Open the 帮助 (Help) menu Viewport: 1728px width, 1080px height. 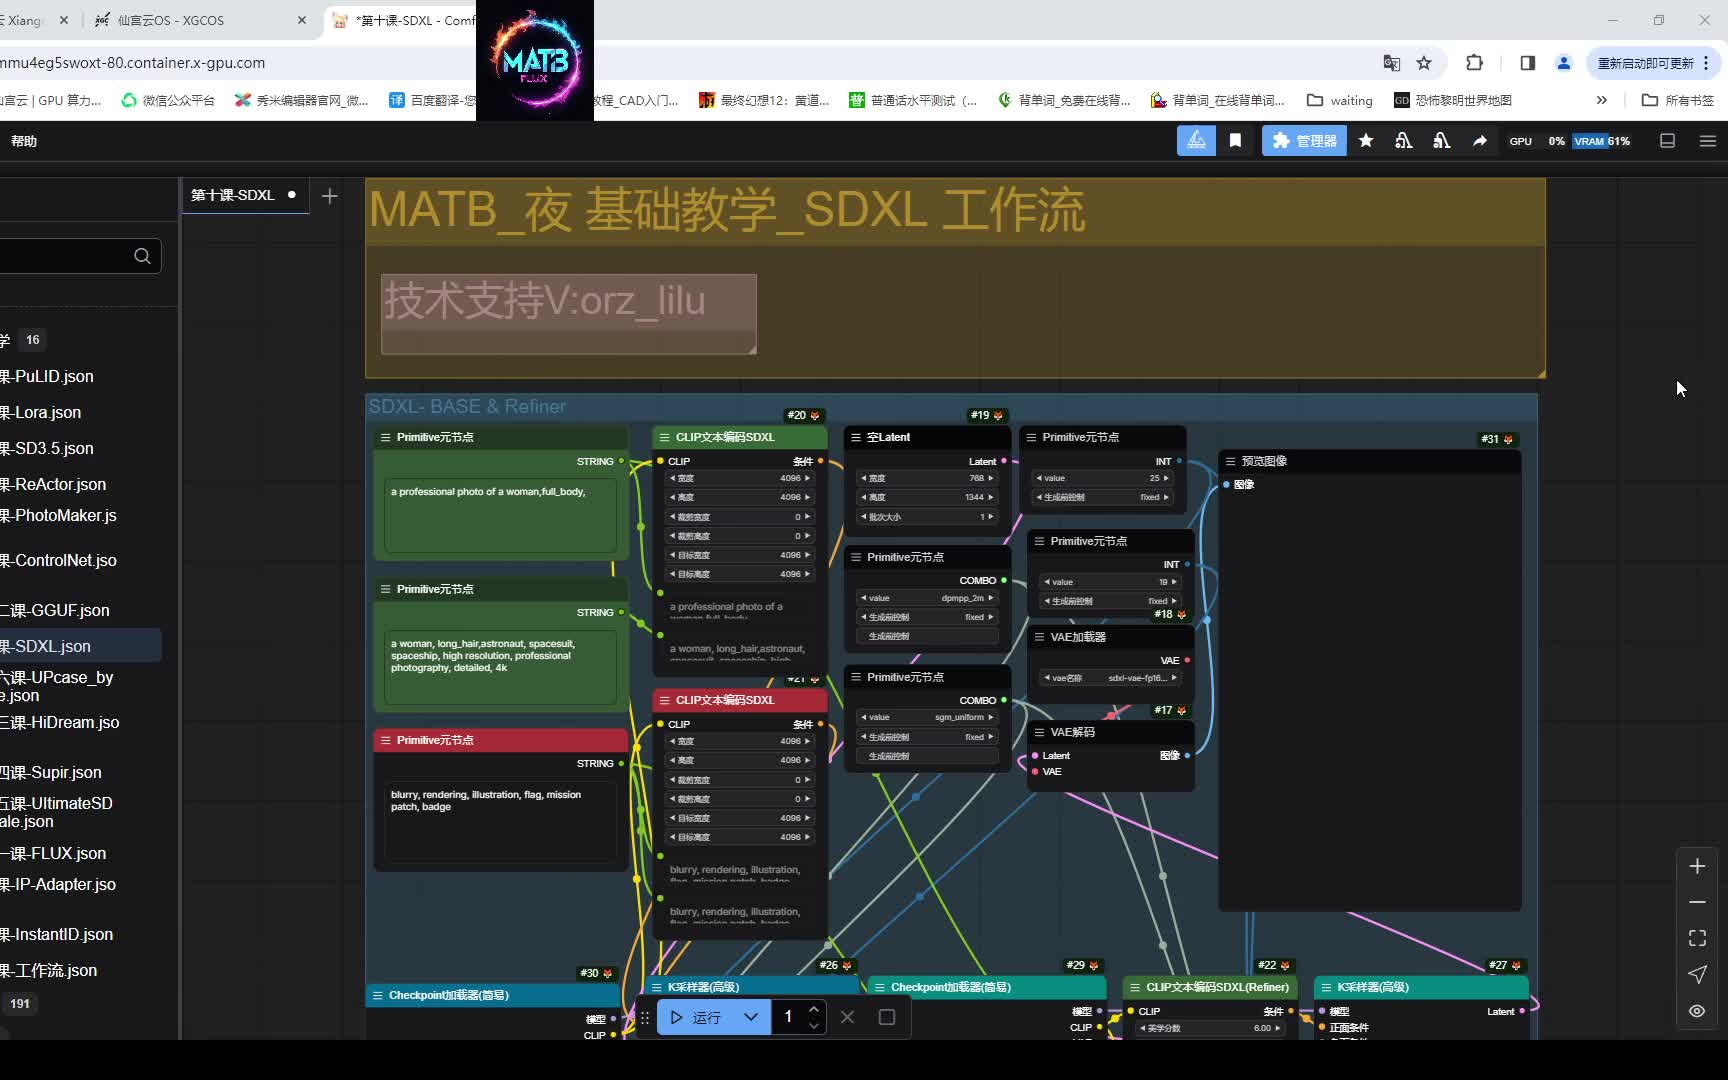[x=24, y=141]
